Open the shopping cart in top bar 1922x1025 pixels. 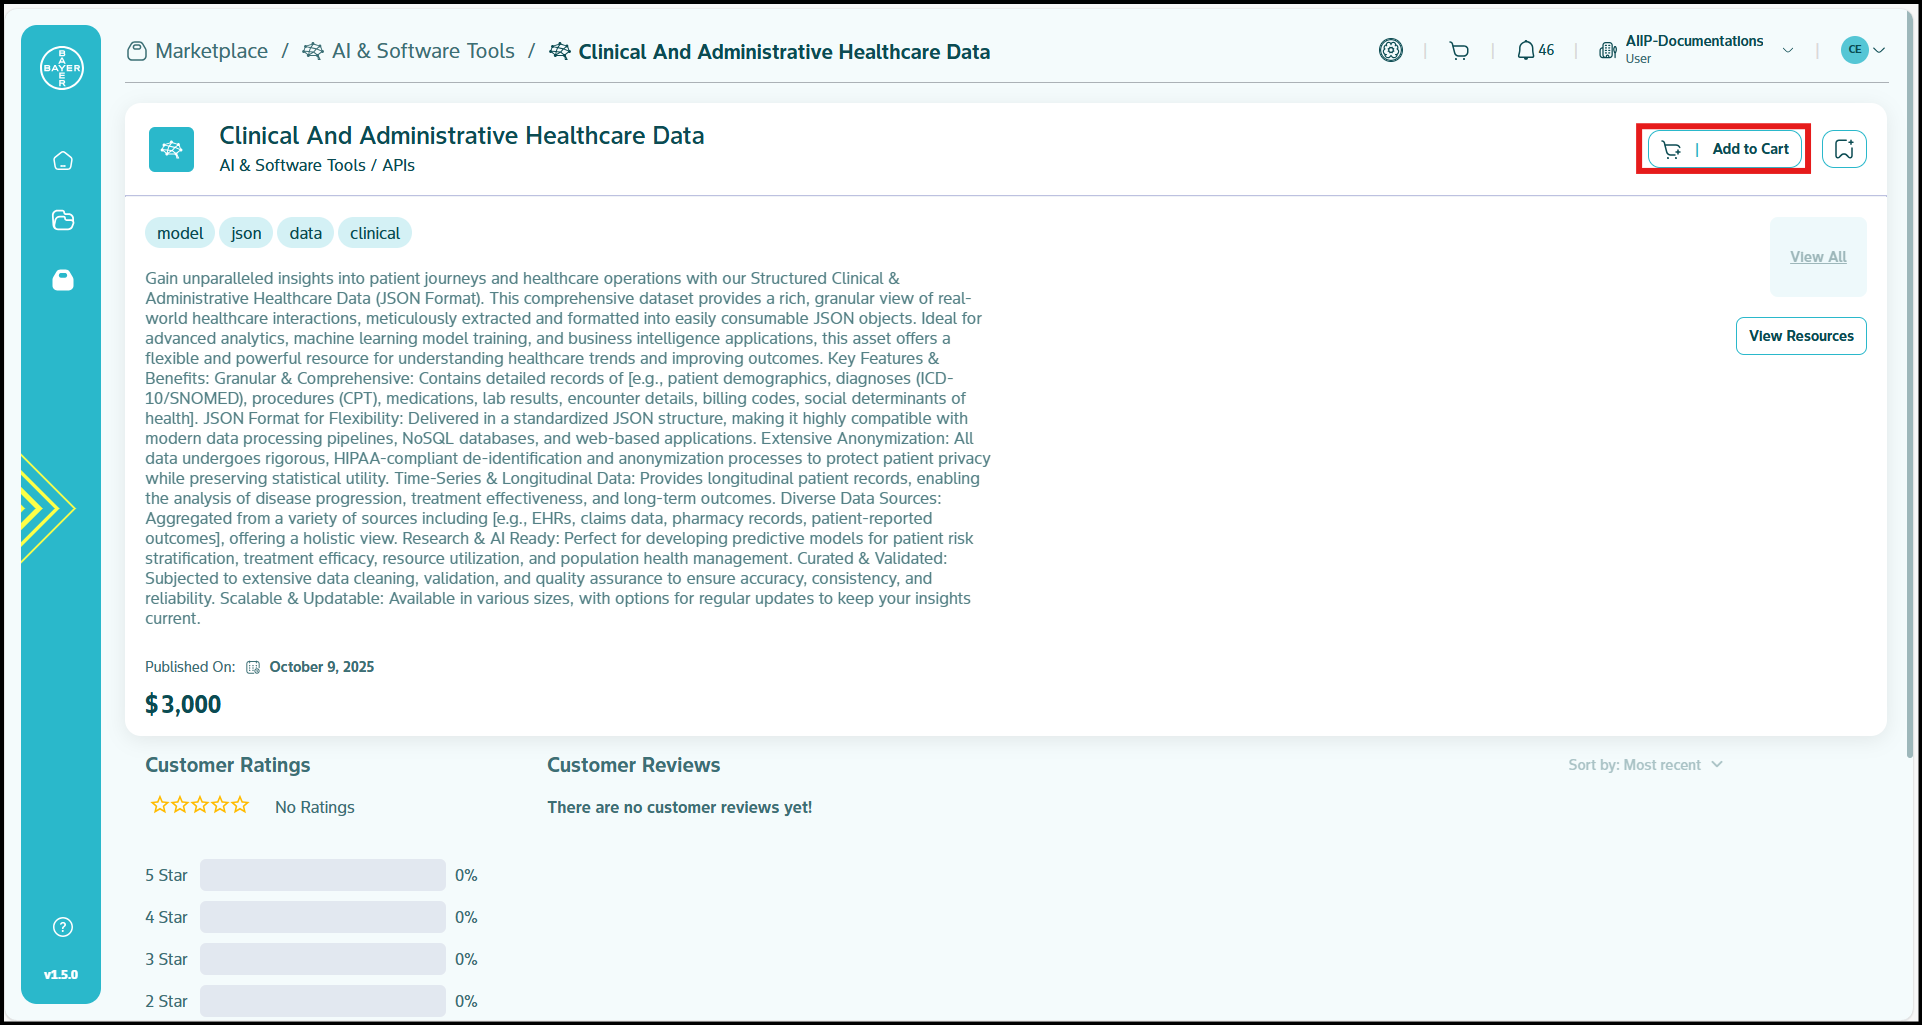pos(1459,51)
